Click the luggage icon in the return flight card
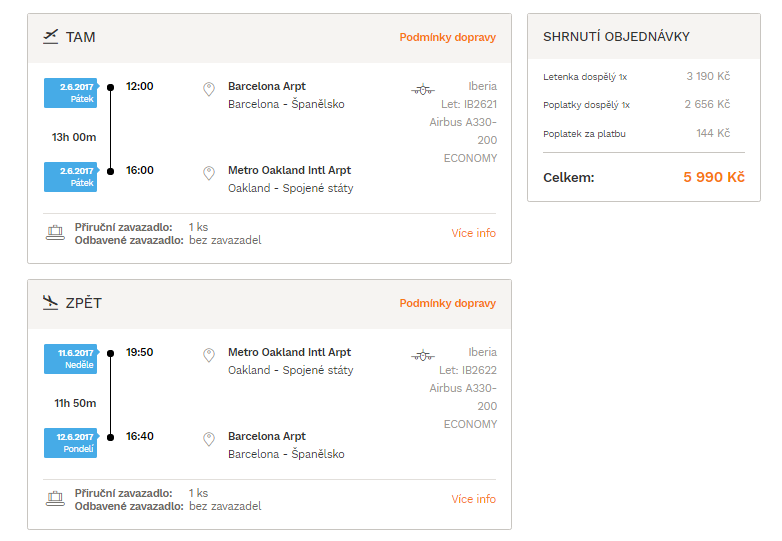Image resolution: width=782 pixels, height=541 pixels. pos(55,499)
